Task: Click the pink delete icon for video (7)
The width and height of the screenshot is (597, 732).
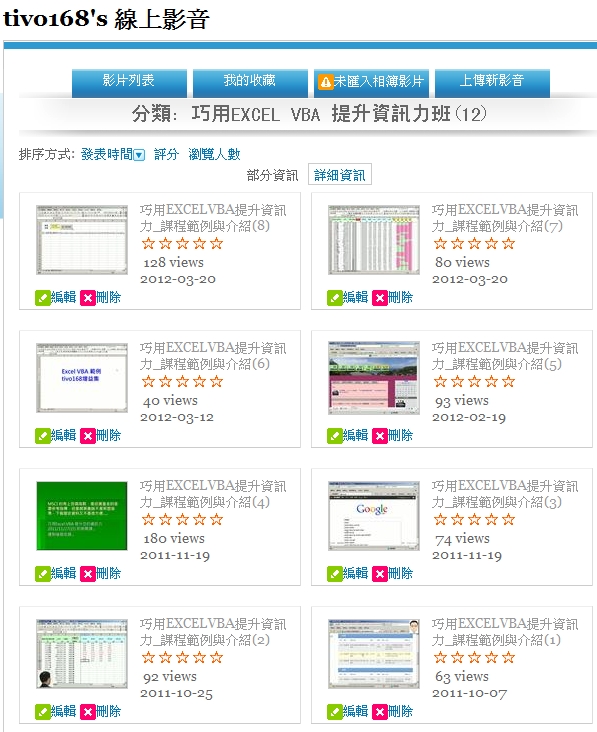Action: coord(379,298)
